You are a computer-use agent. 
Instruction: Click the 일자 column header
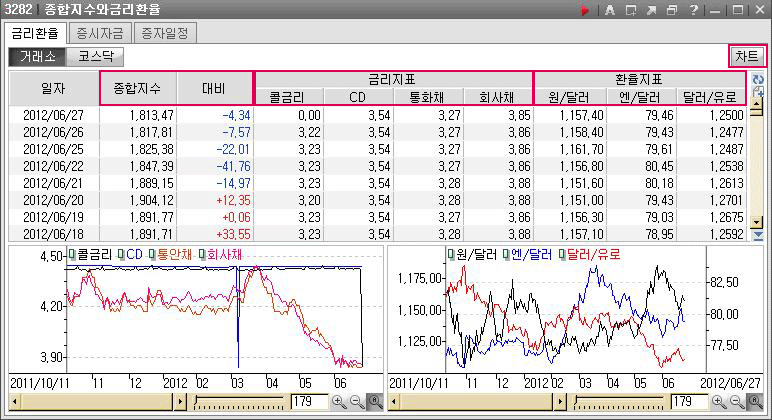click(54, 88)
